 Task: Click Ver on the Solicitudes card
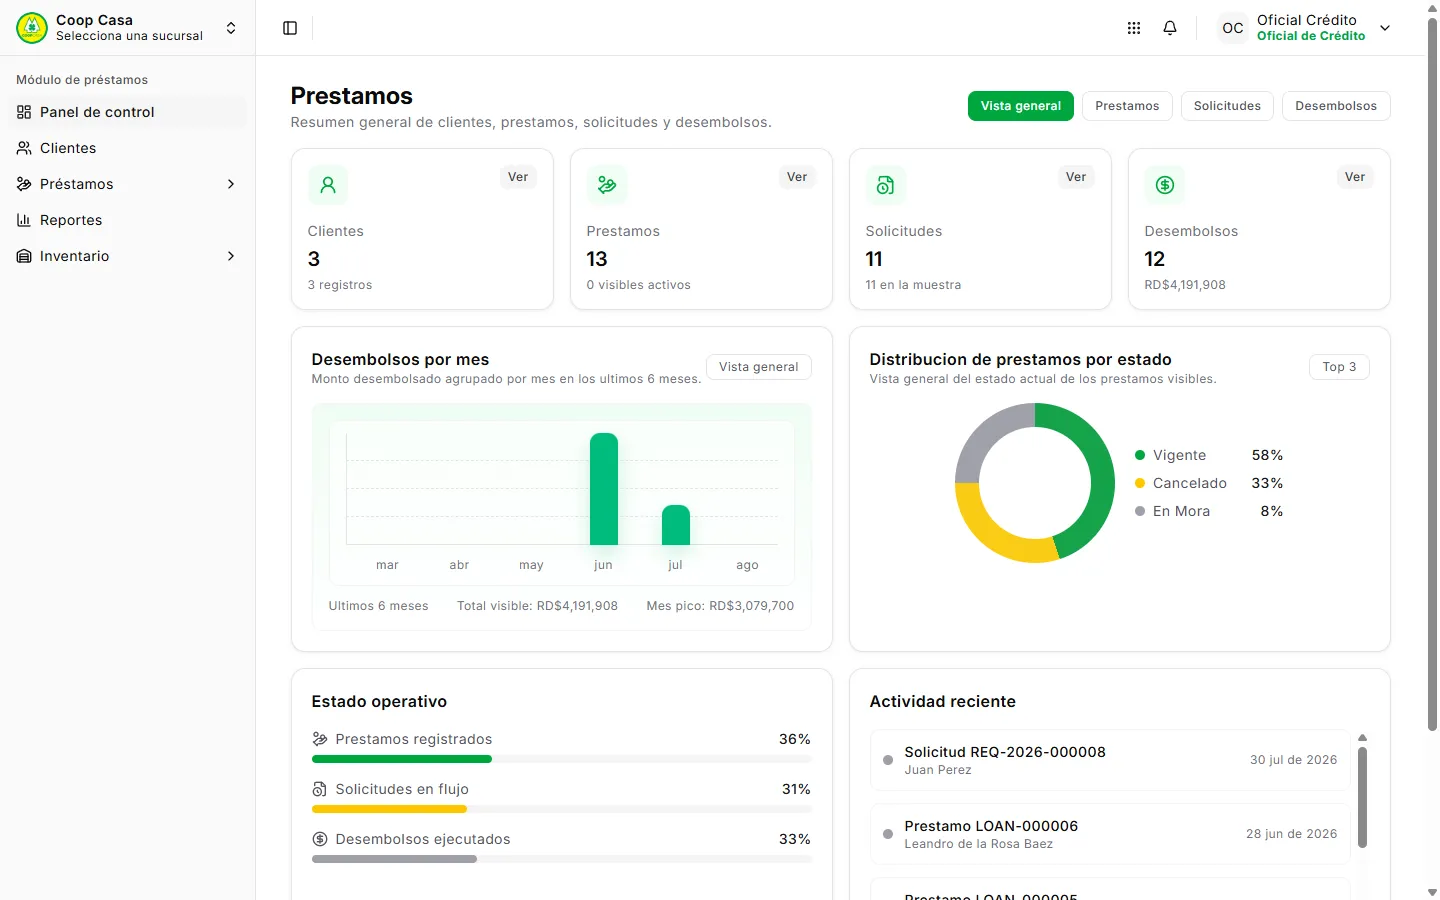pyautogui.click(x=1076, y=177)
